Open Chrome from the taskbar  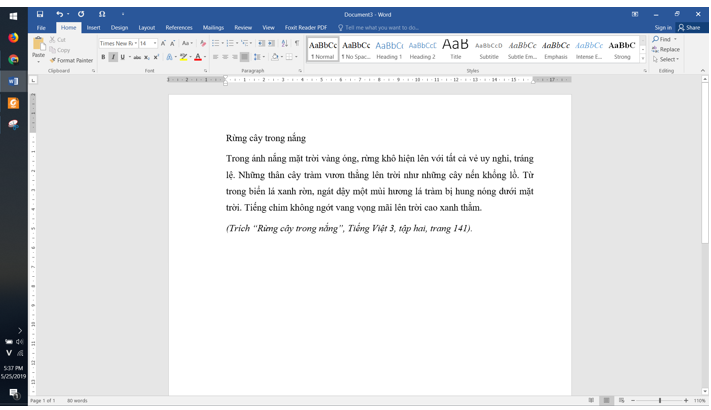pyautogui.click(x=13, y=59)
